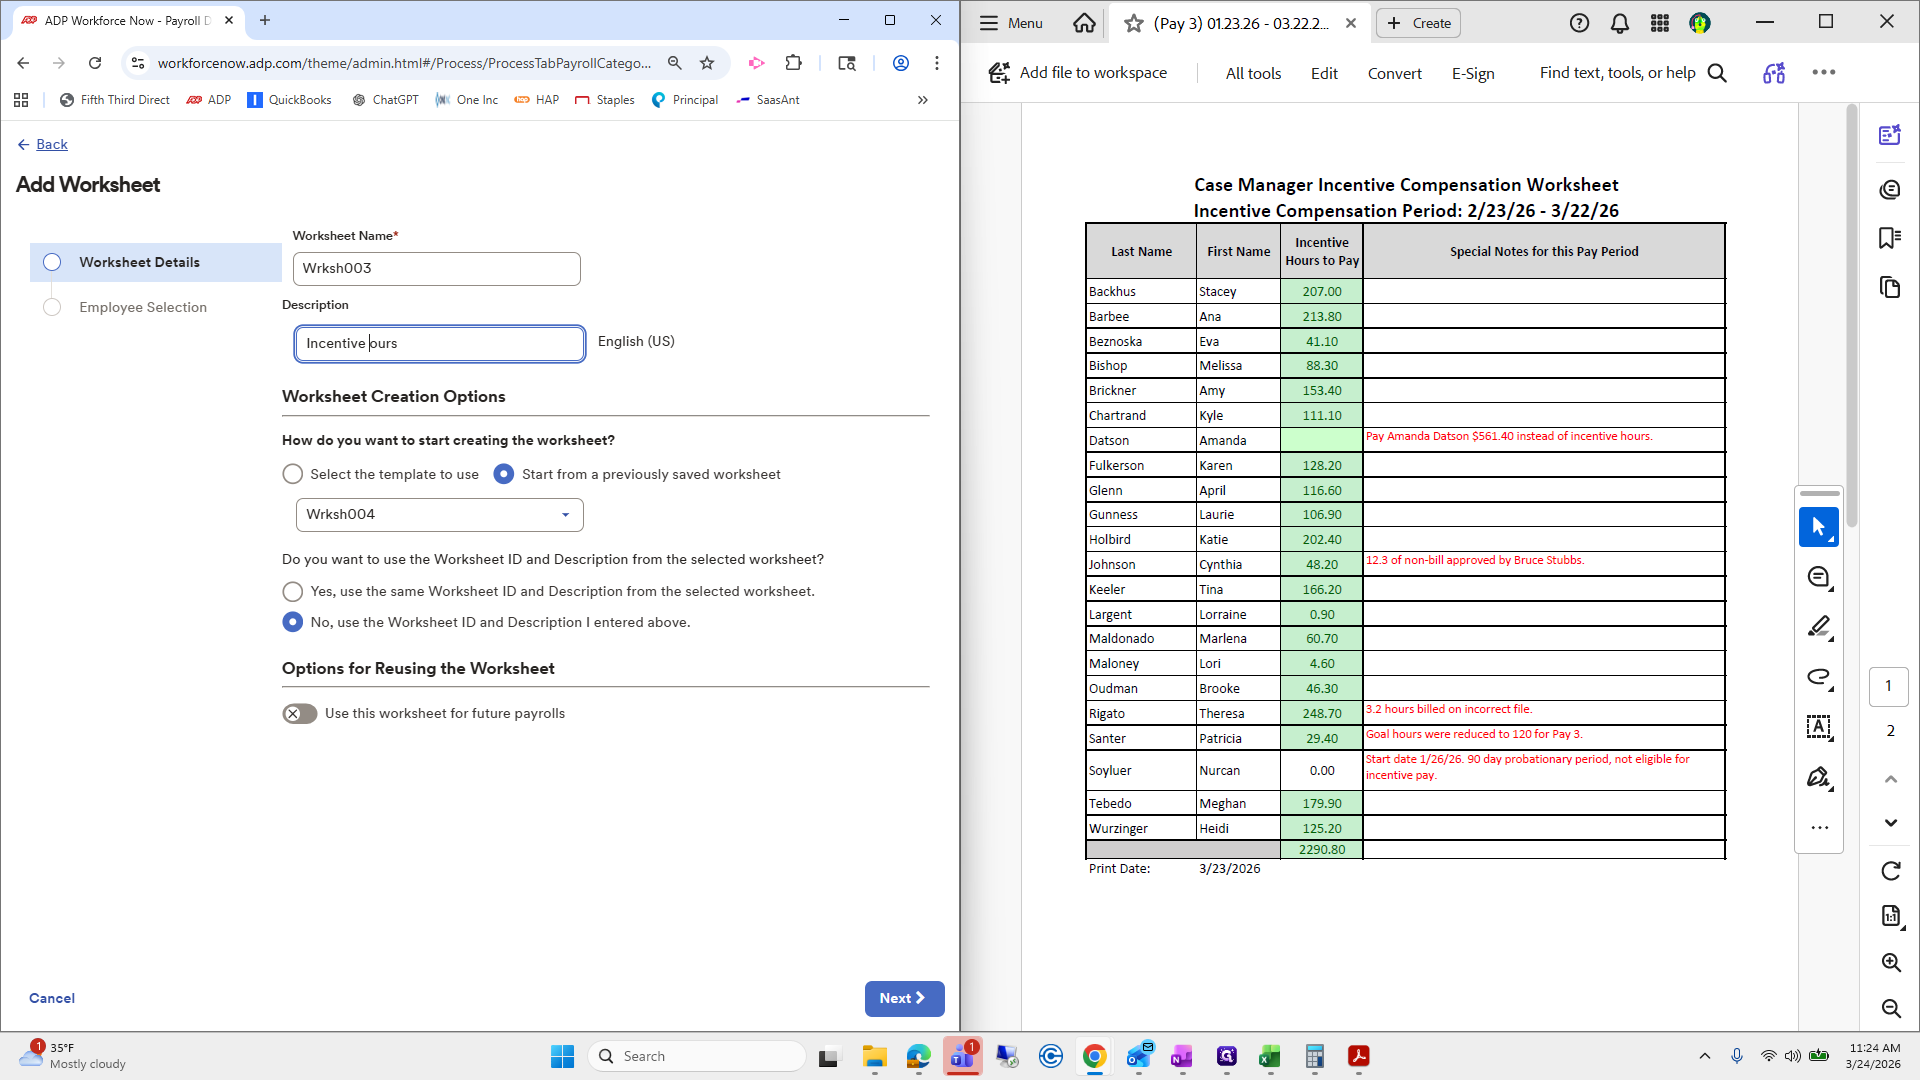
Task: Click the Back link
Action: [x=51, y=144]
